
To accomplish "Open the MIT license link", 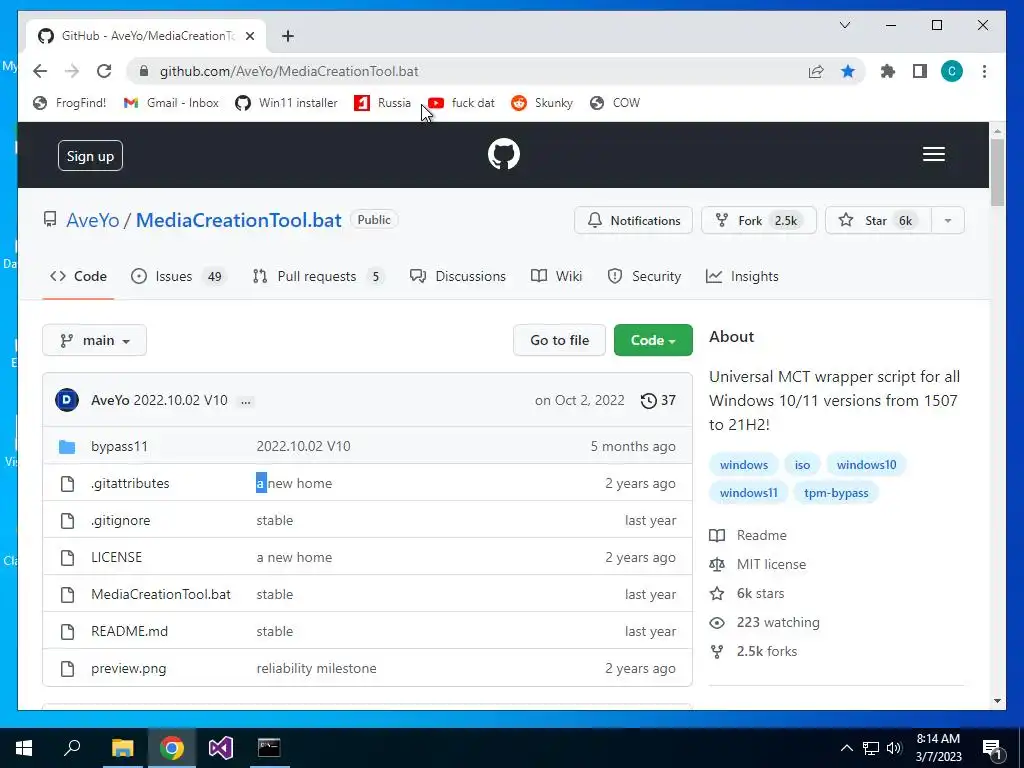I will click(x=758, y=564).
